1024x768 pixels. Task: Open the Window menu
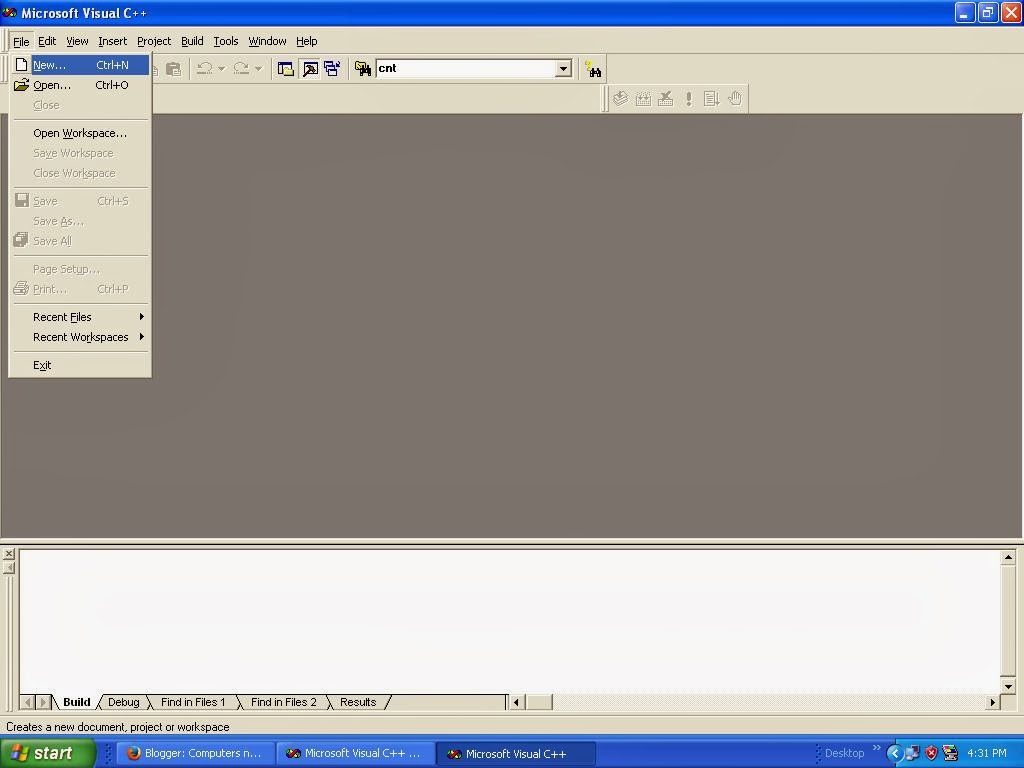[x=267, y=41]
